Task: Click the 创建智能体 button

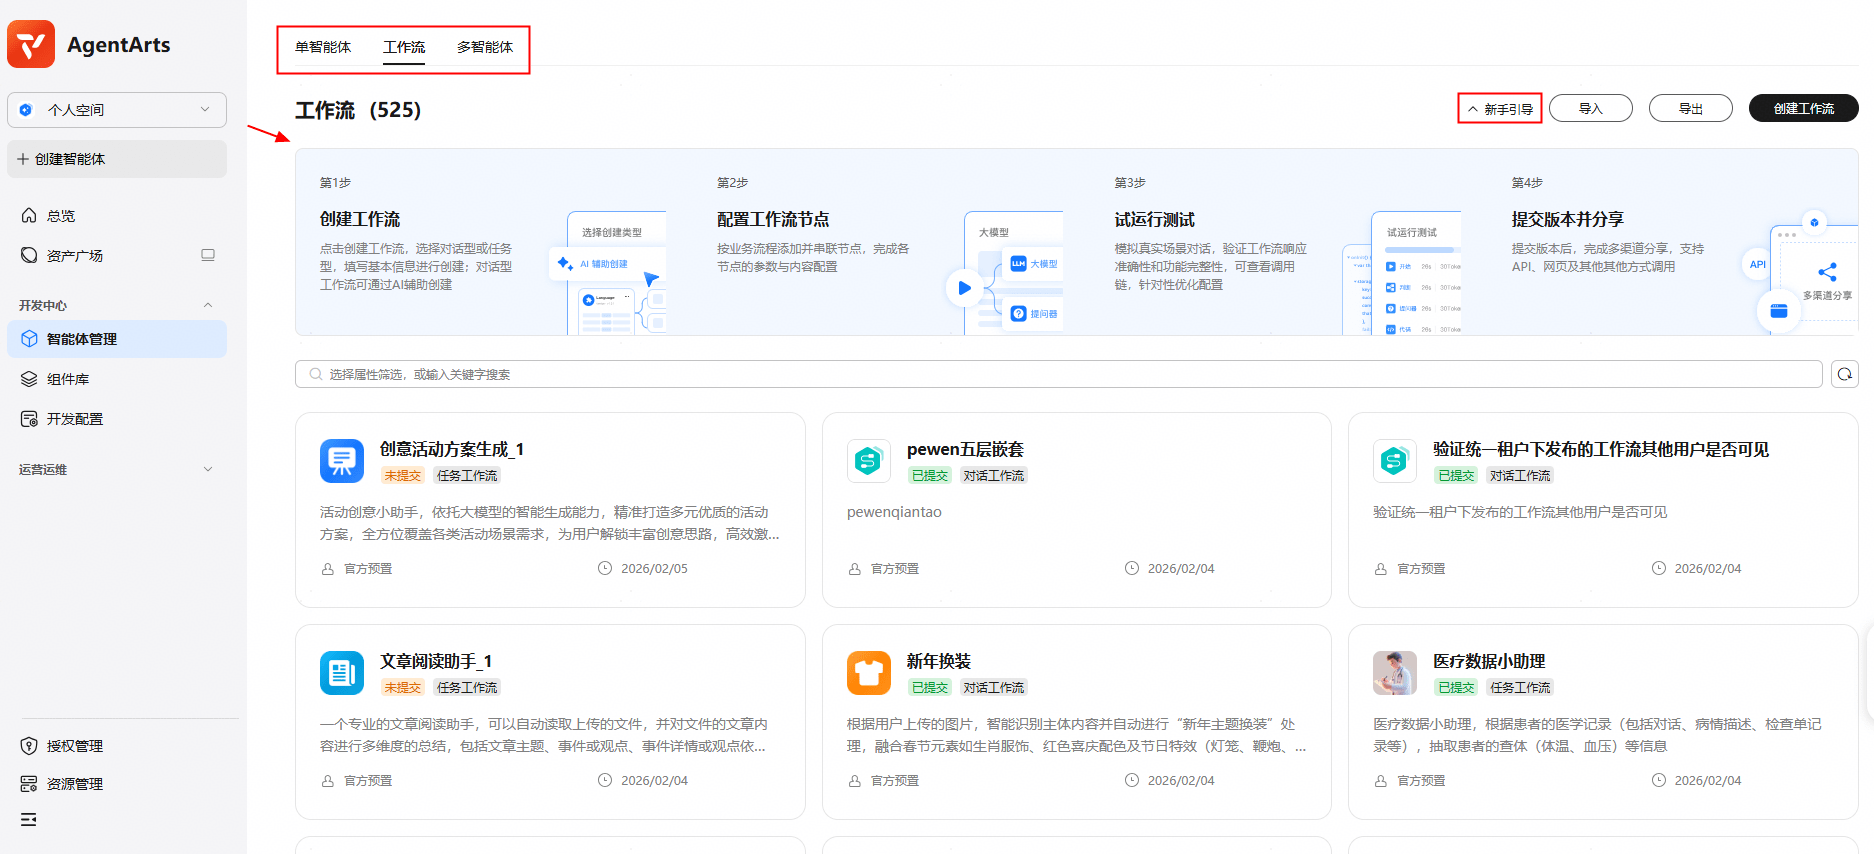Action: [117, 159]
